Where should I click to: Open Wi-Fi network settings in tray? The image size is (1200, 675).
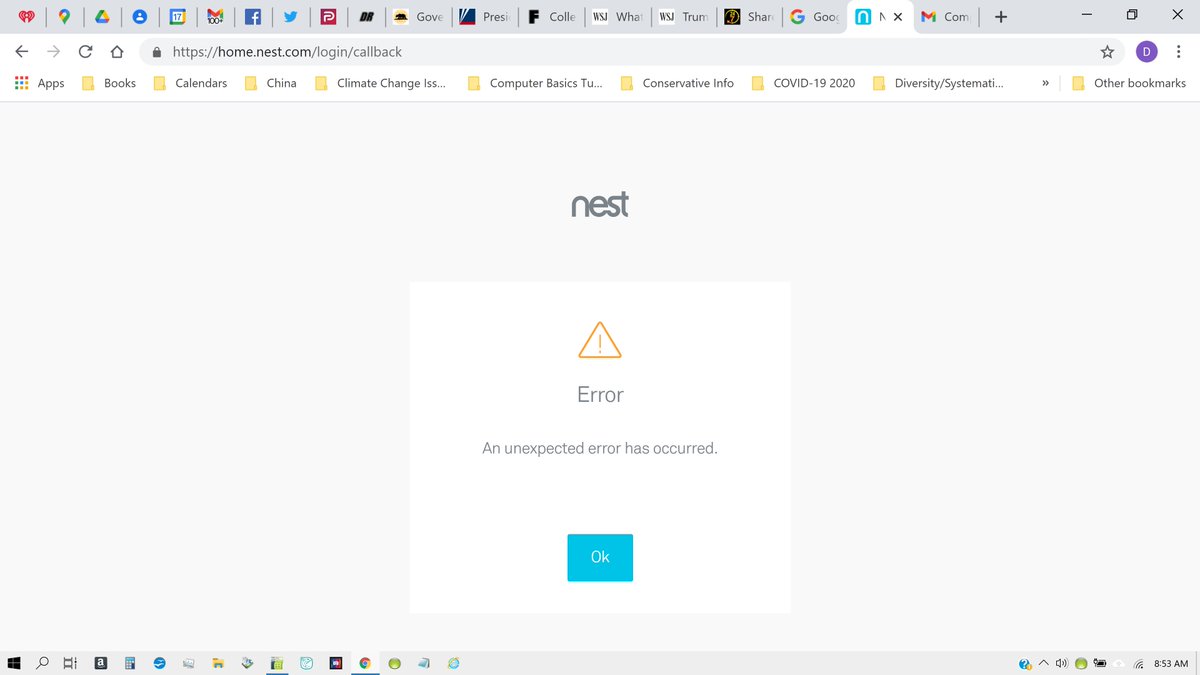1138,662
